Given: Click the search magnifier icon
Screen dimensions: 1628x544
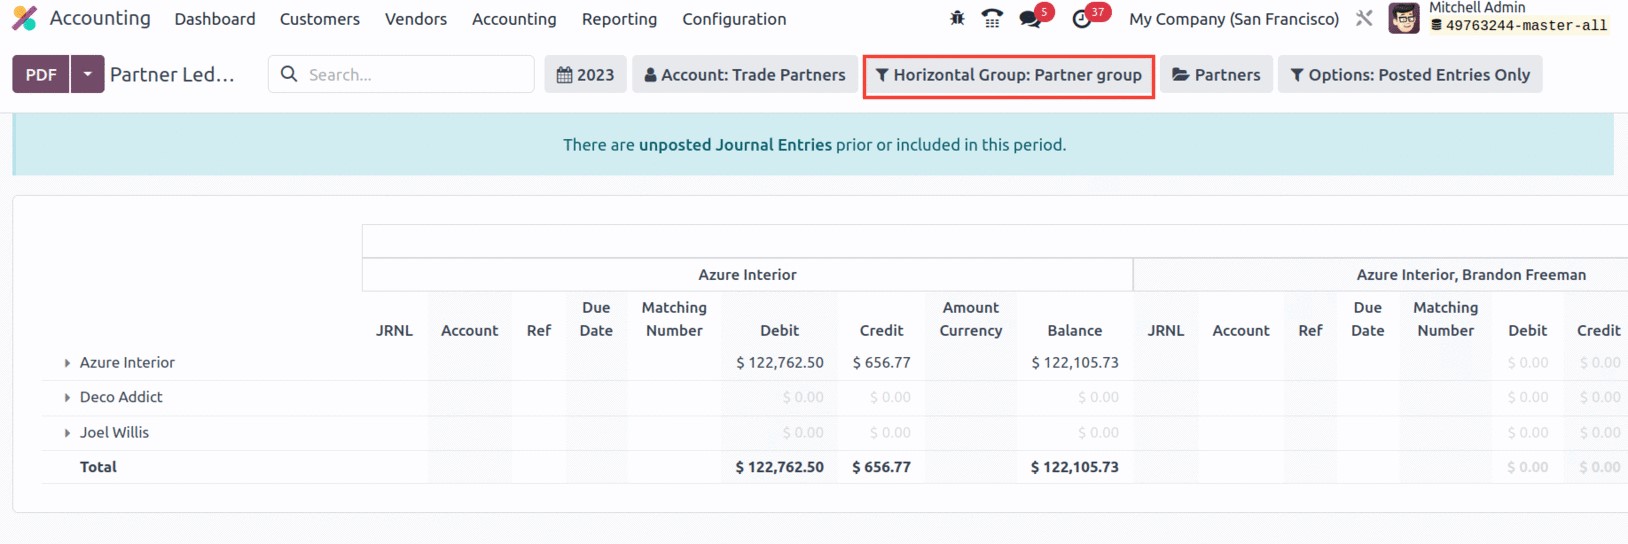Looking at the screenshot, I should [x=289, y=74].
